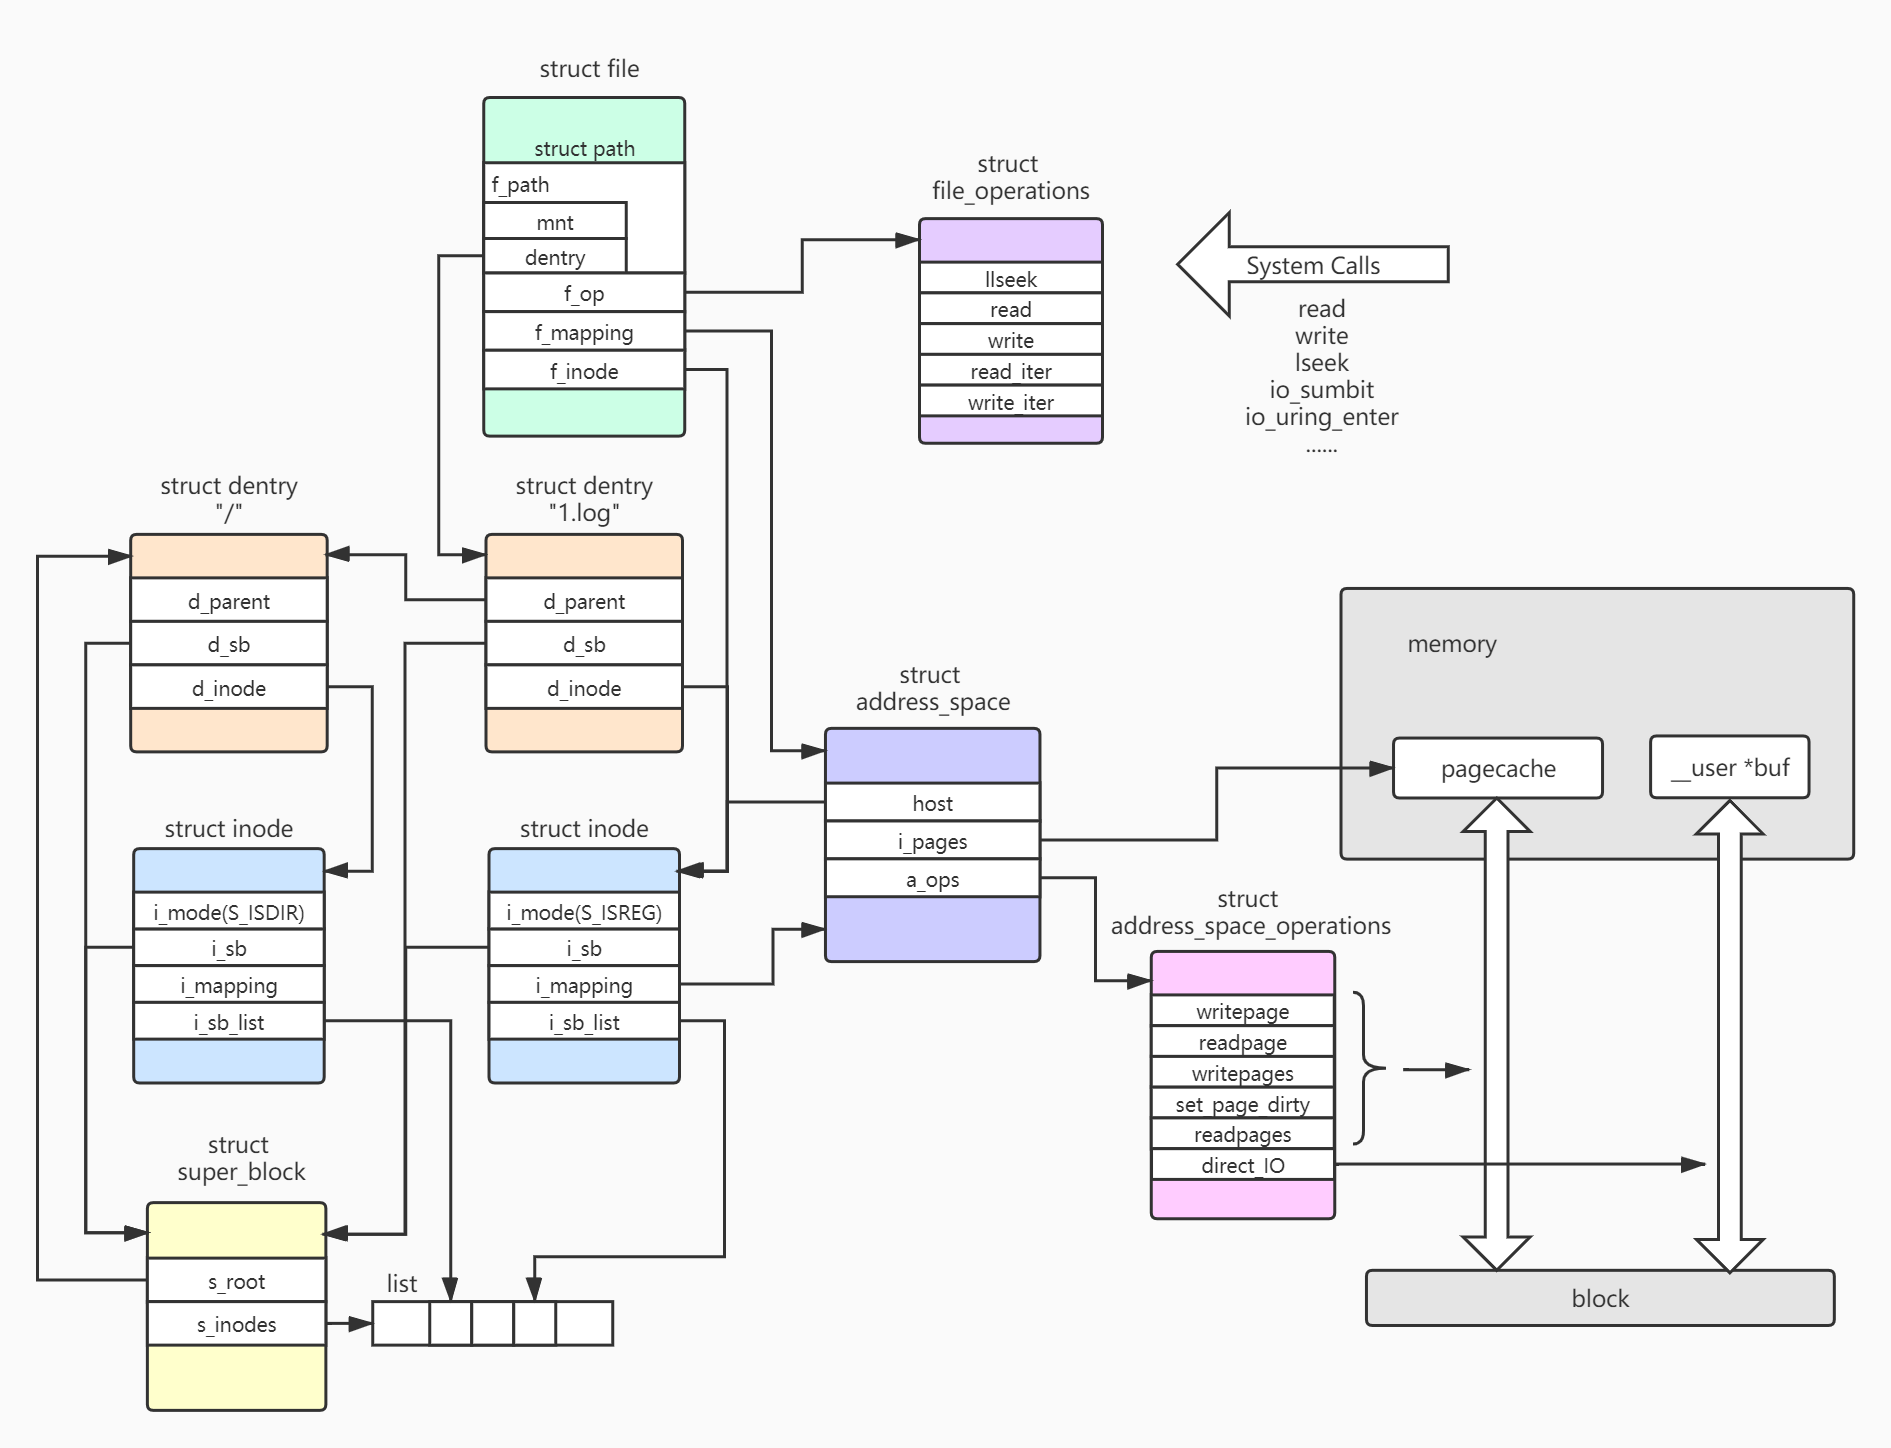This screenshot has width=1891, height=1448.
Task: Select the direct_IO row
Action: coord(1242,1165)
